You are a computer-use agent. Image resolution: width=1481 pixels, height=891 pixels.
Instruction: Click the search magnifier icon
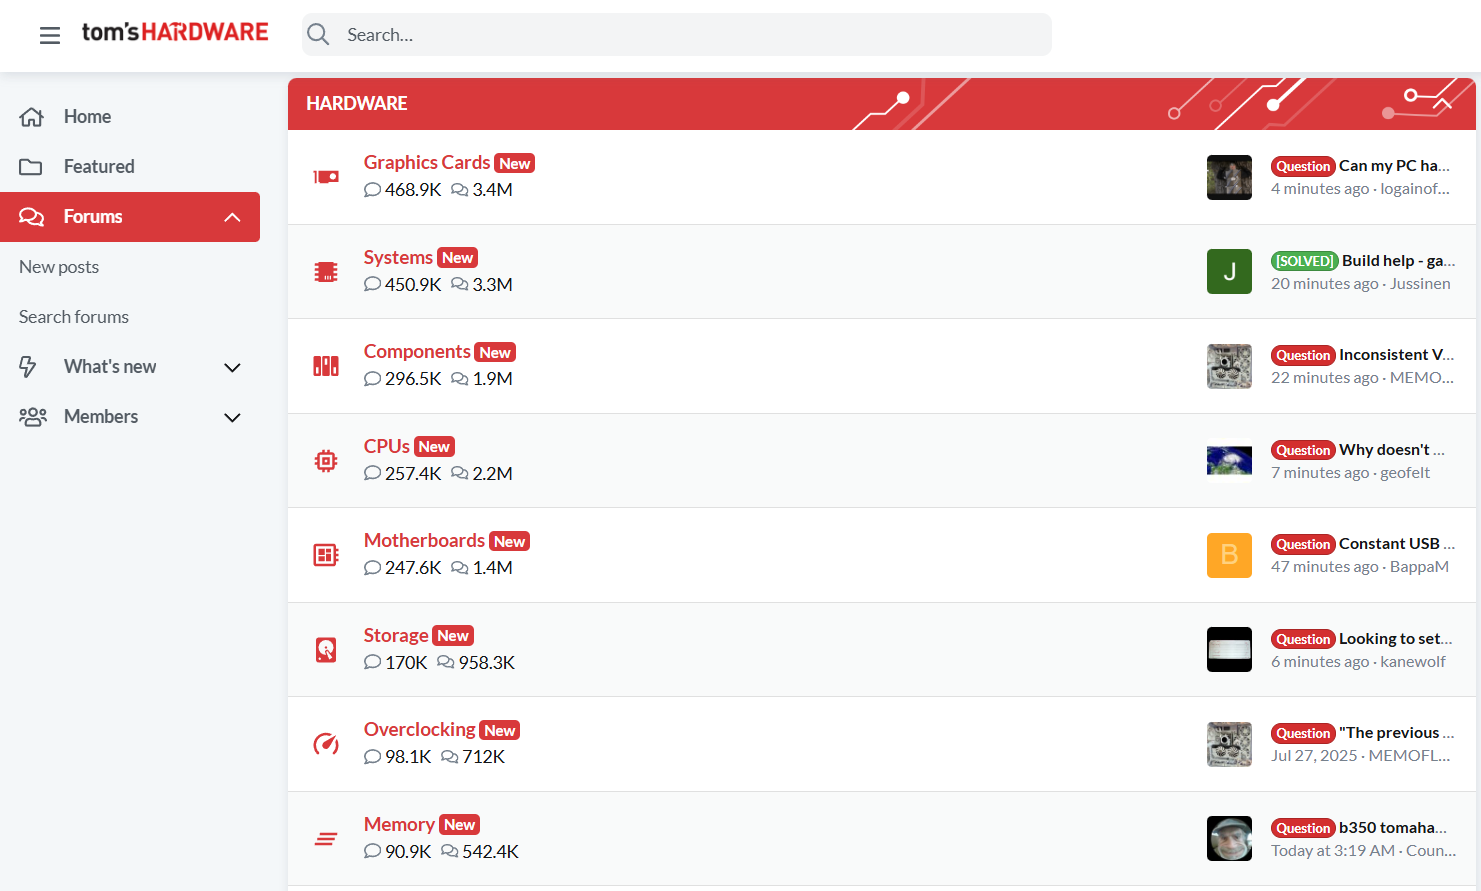(x=319, y=35)
